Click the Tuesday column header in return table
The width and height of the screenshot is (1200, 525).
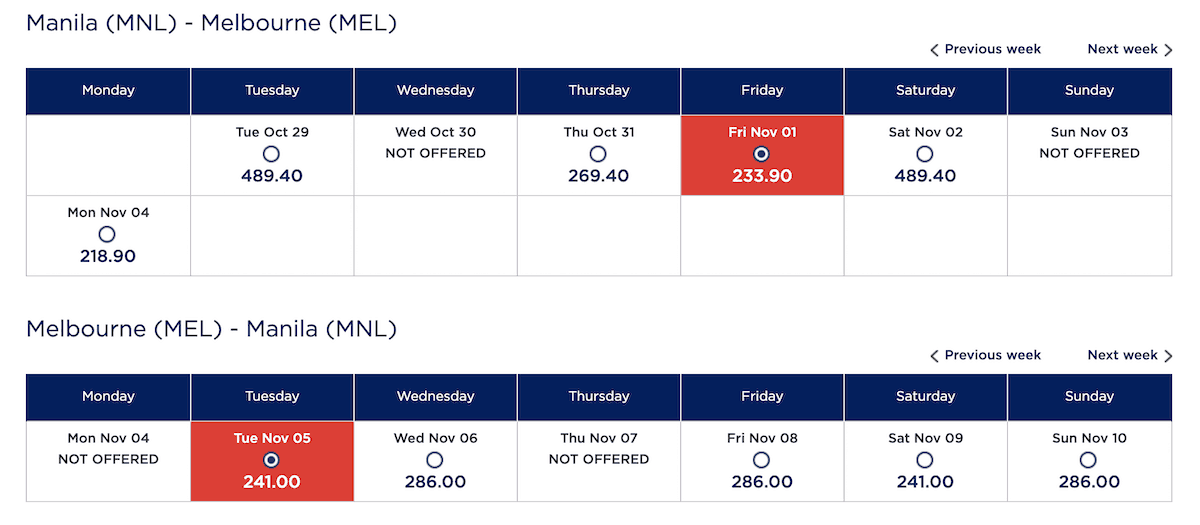tap(272, 396)
